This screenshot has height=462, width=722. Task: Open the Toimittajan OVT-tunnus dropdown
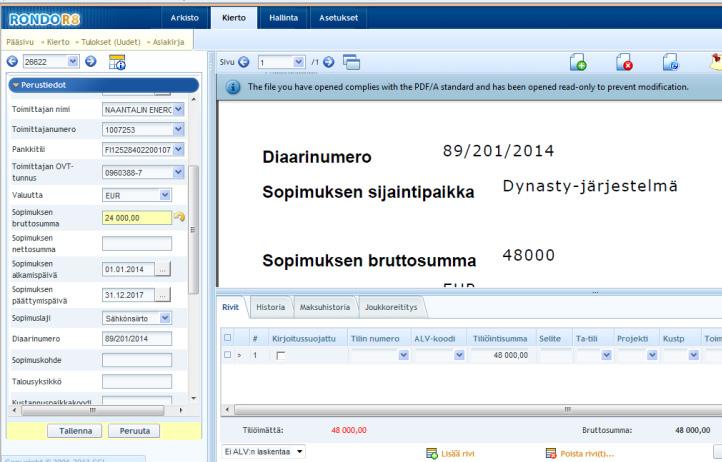pyautogui.click(x=179, y=172)
